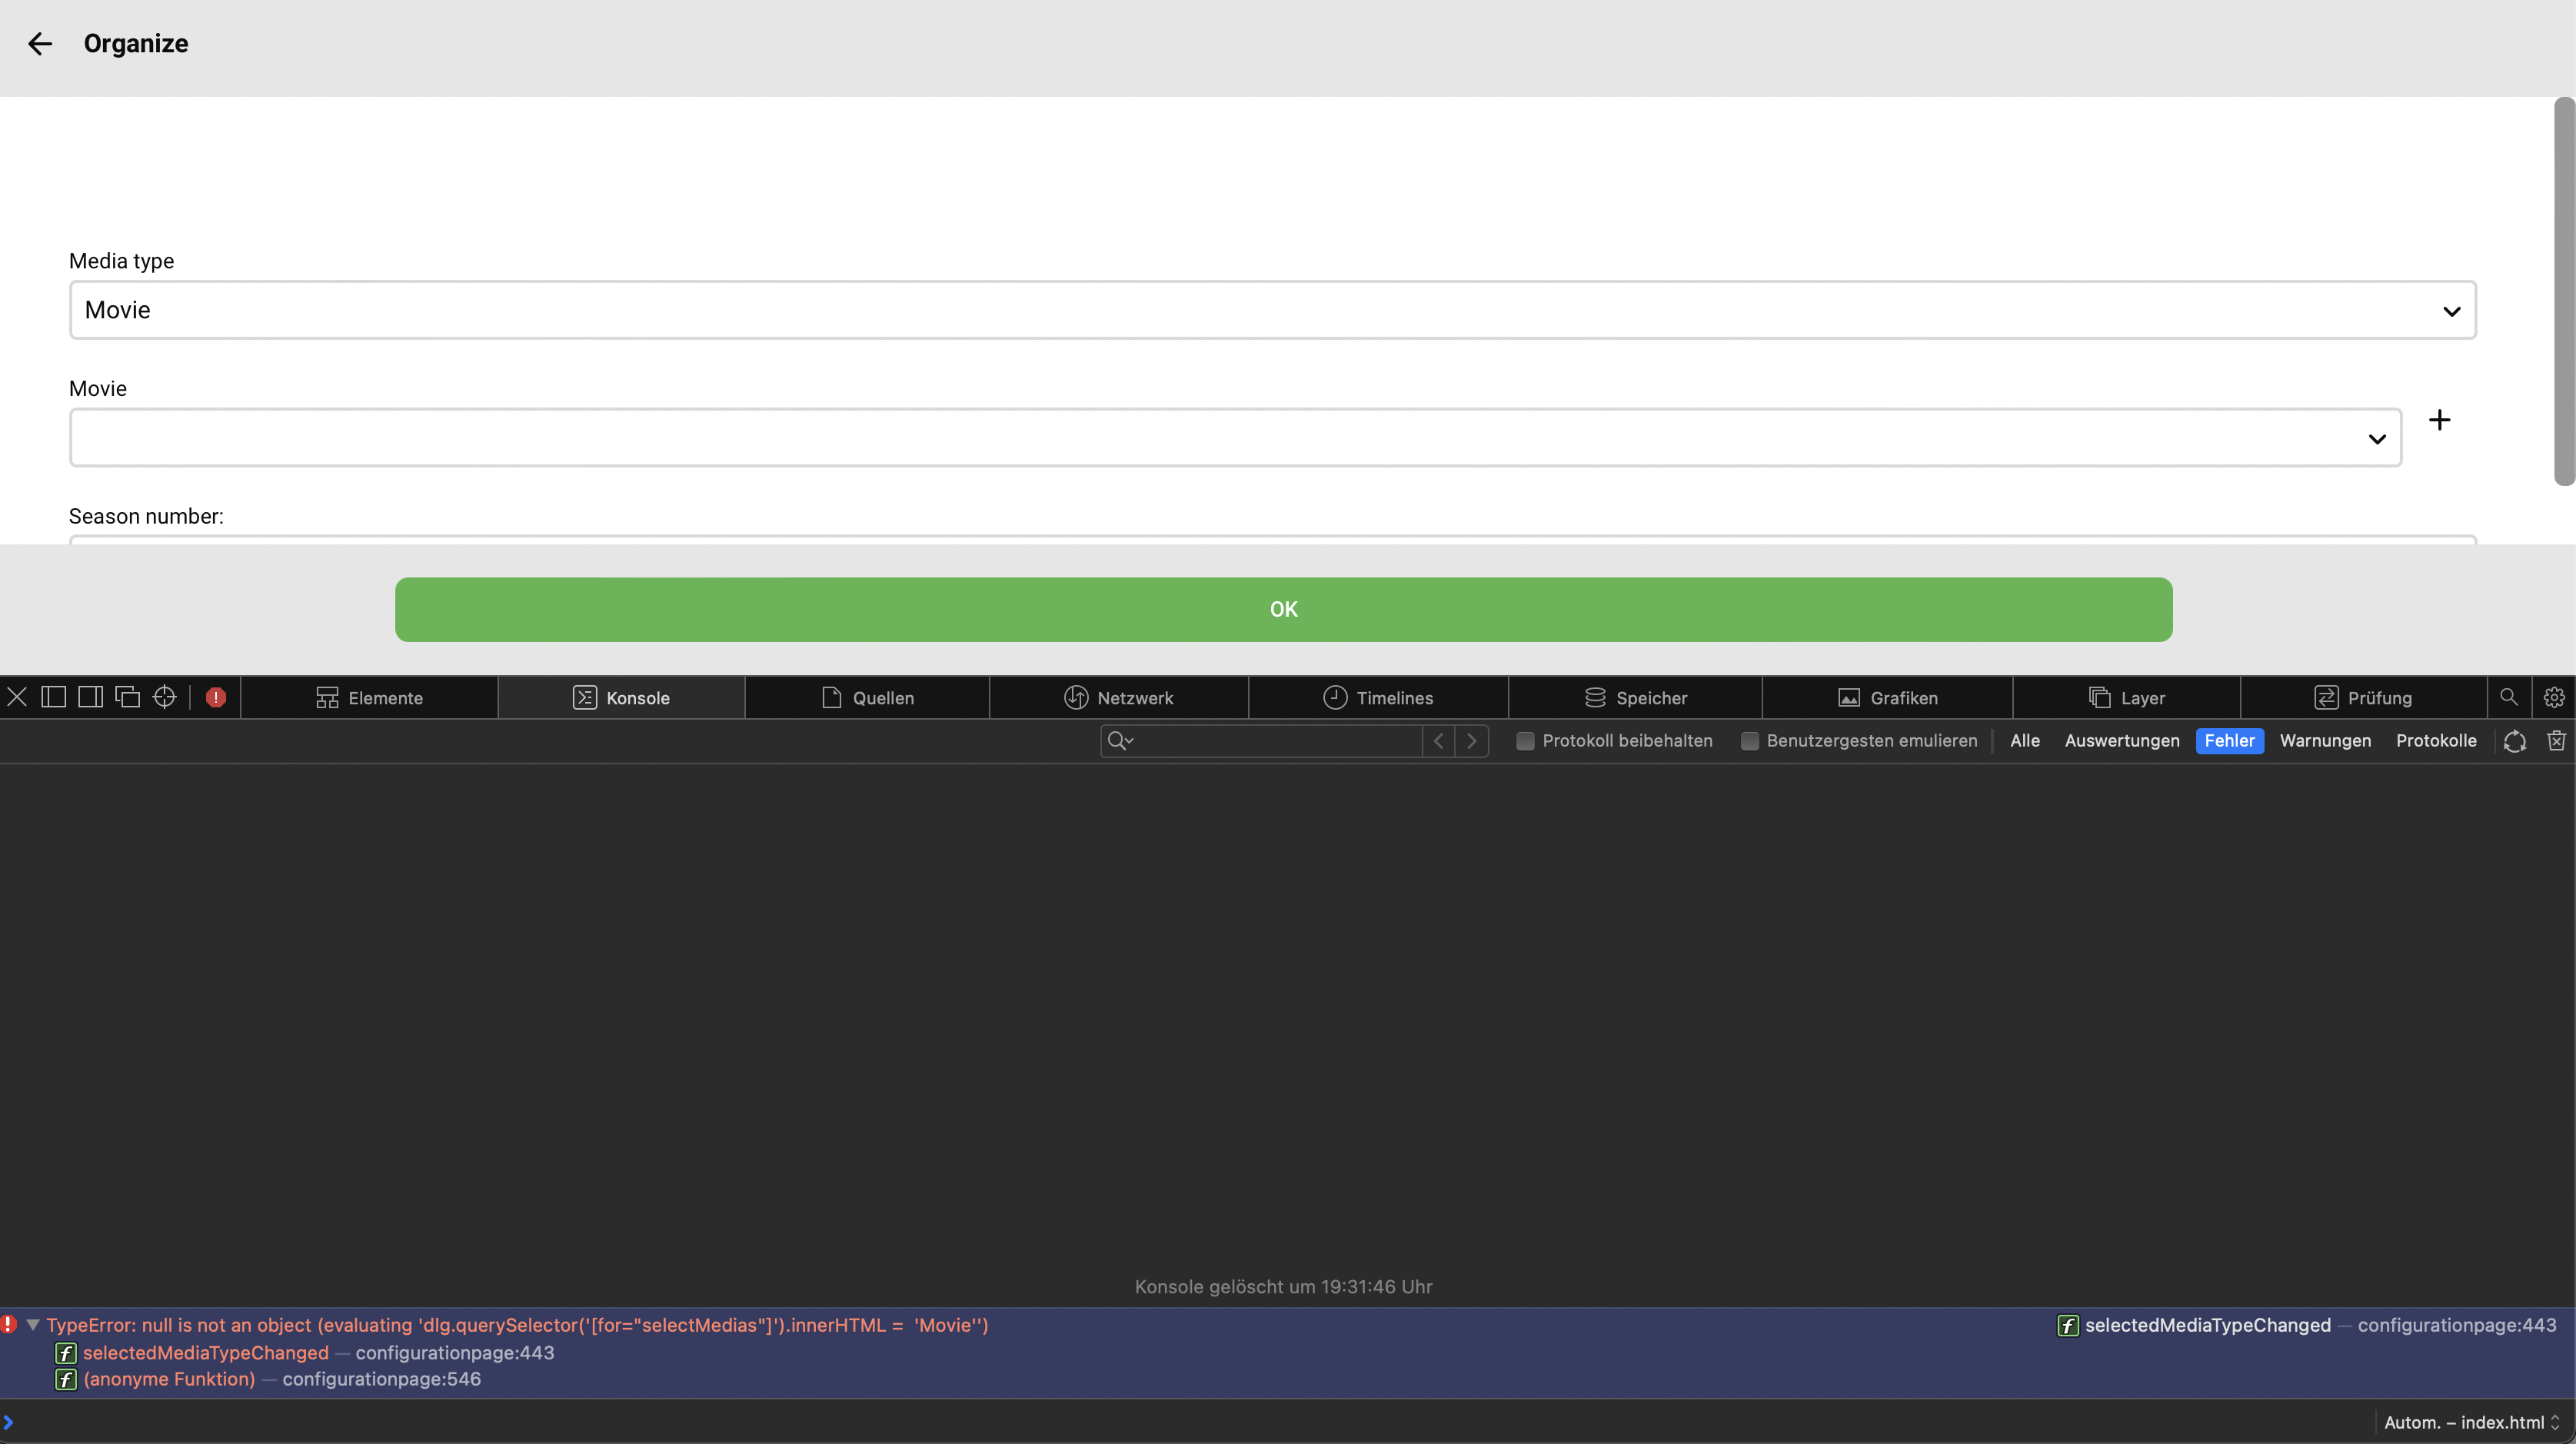Collapse the TypeError stack trace
The height and width of the screenshot is (1444, 2576).
[33, 1325]
